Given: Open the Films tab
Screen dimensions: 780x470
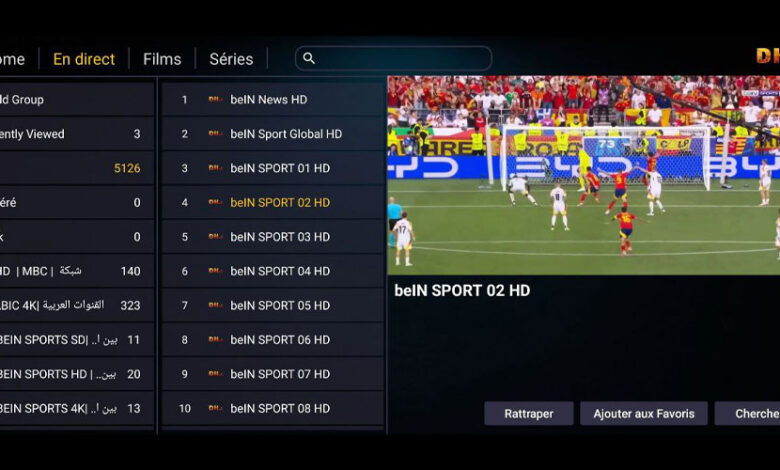Looking at the screenshot, I should click(162, 59).
